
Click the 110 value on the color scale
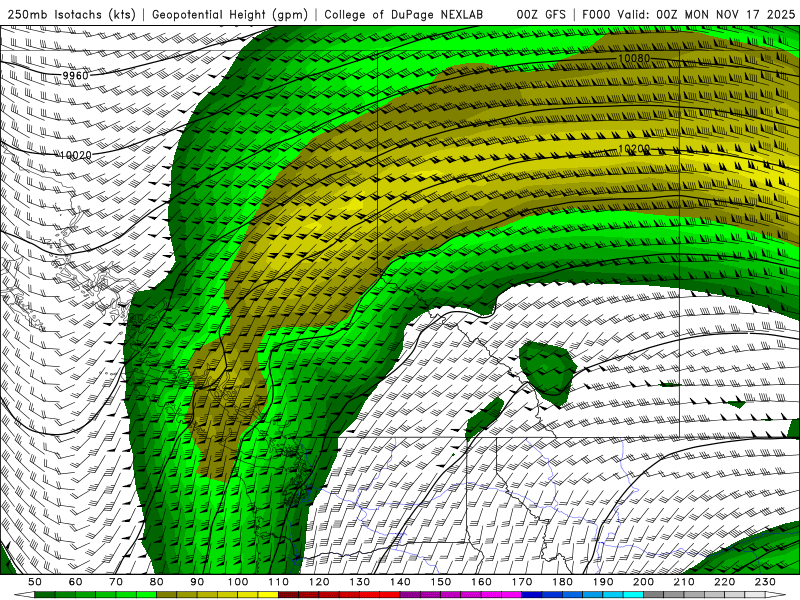pyautogui.click(x=279, y=582)
